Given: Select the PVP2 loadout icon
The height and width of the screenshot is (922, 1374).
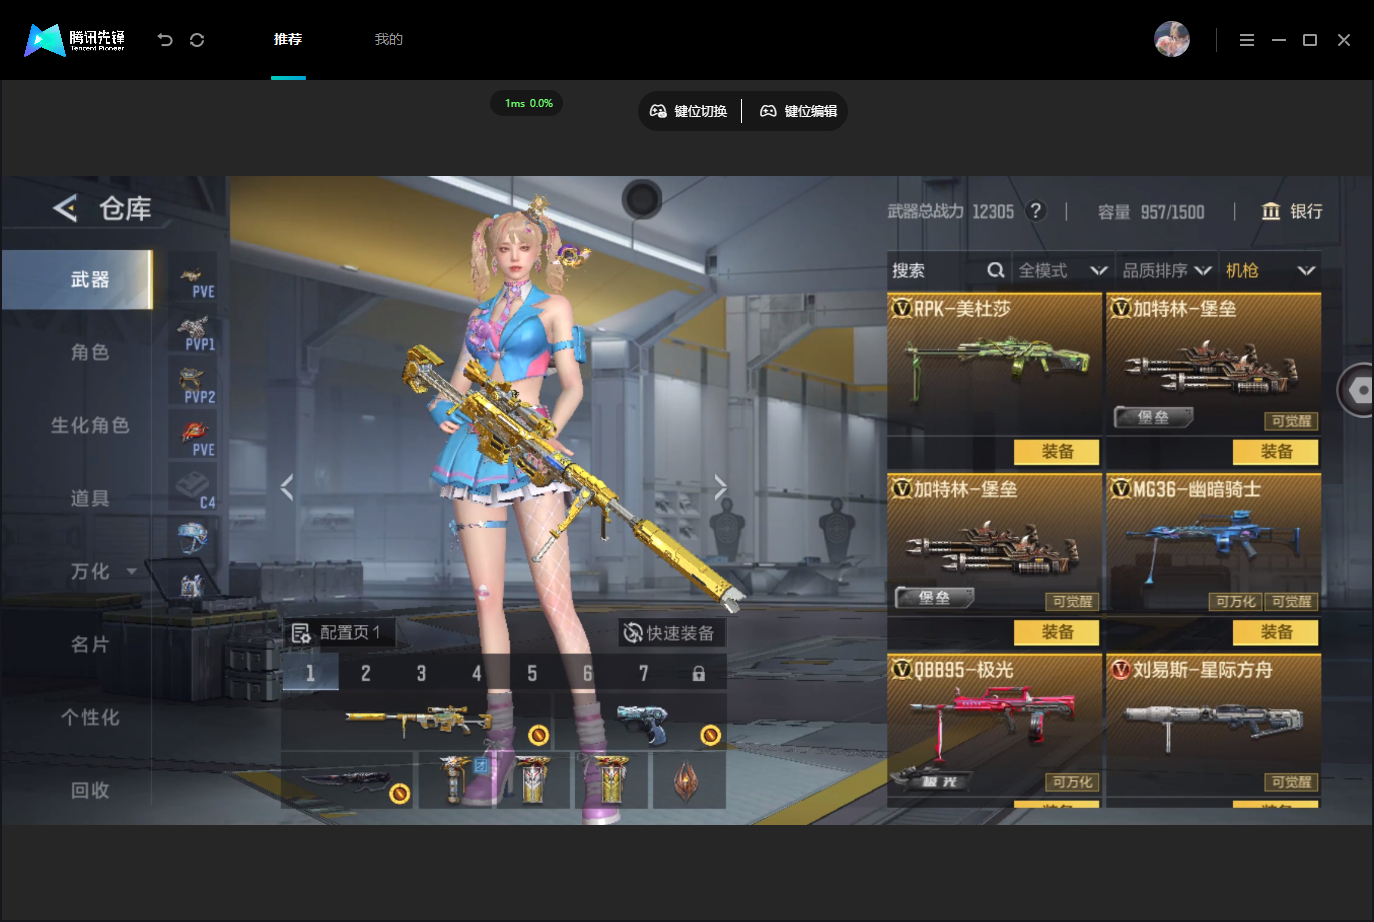Looking at the screenshot, I should point(194,386).
